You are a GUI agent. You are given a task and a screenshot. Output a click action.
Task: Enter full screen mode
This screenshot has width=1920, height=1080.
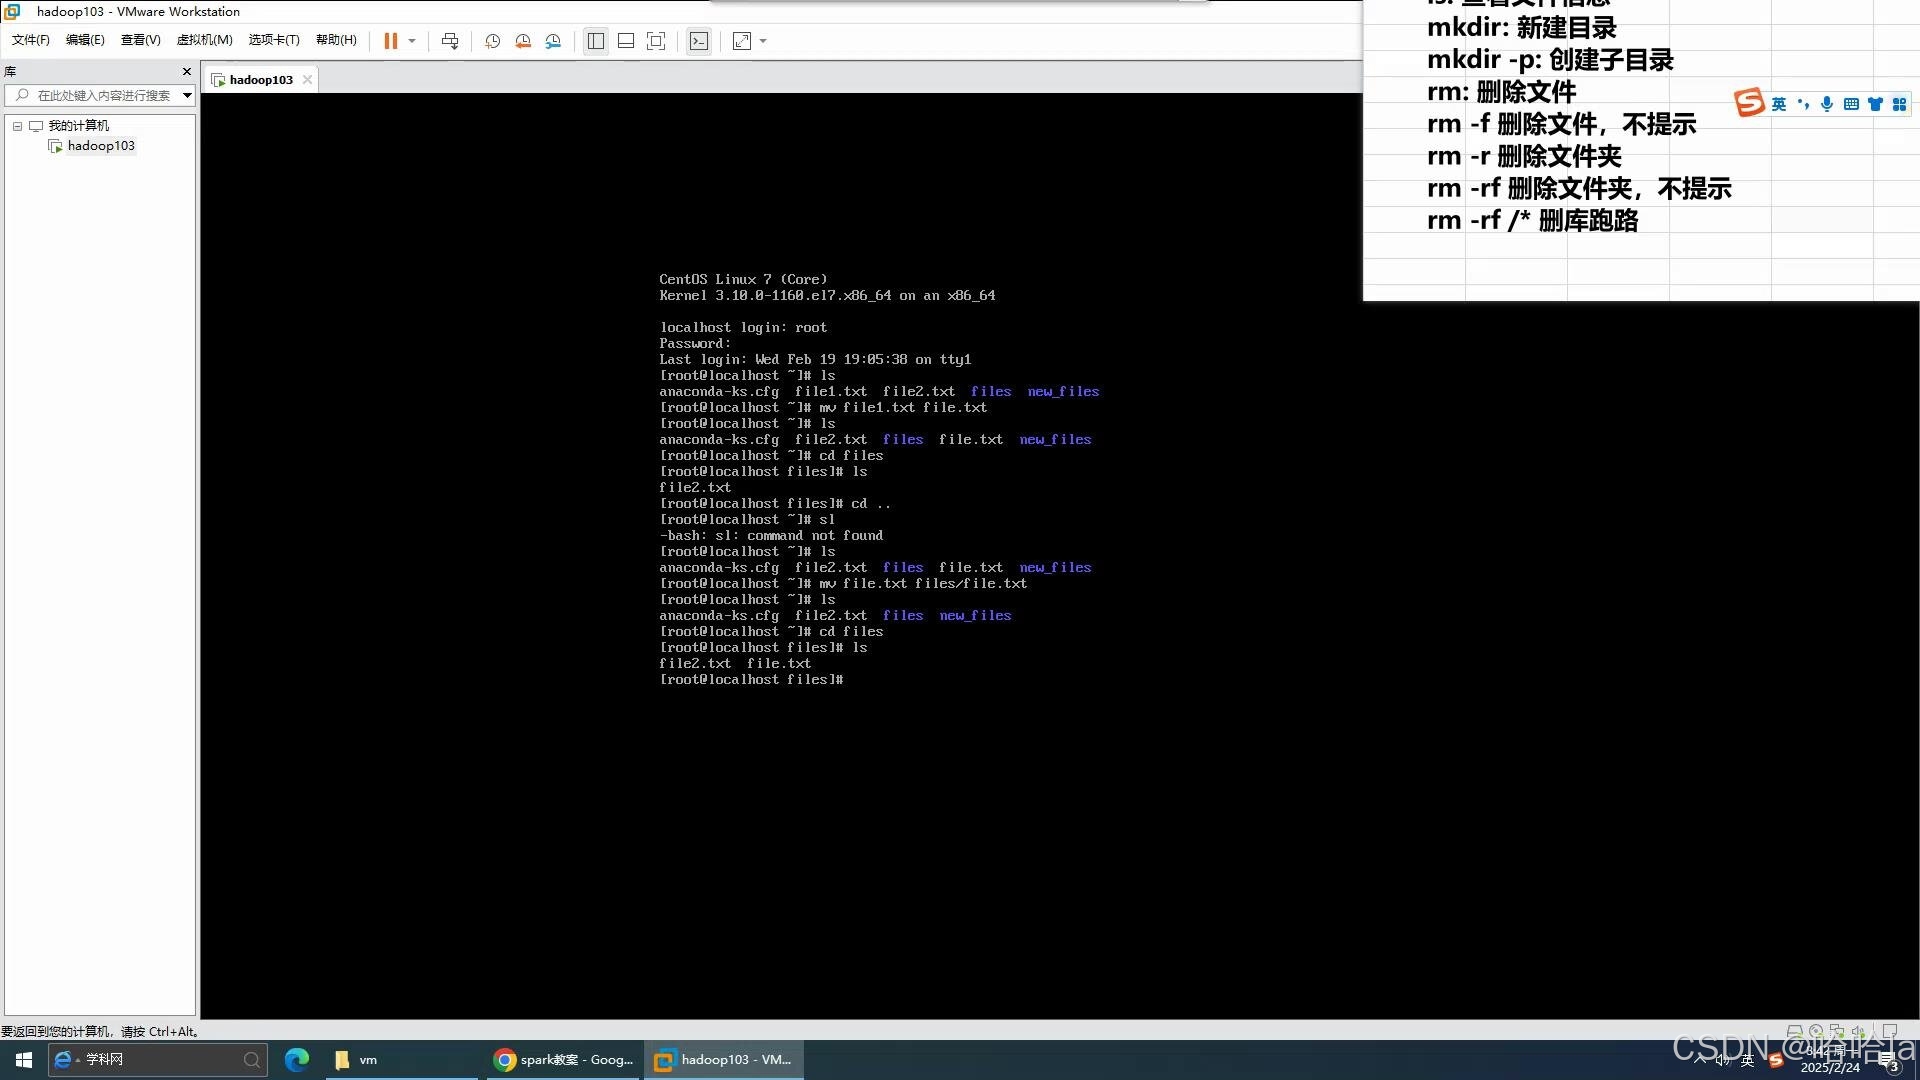(x=656, y=41)
